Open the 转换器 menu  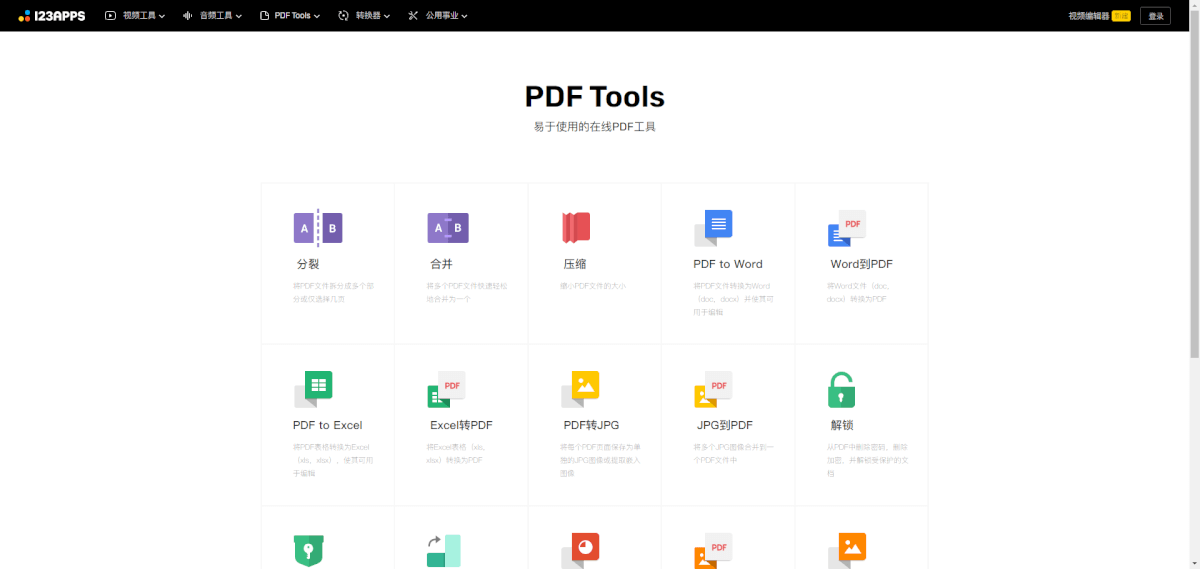tap(364, 16)
